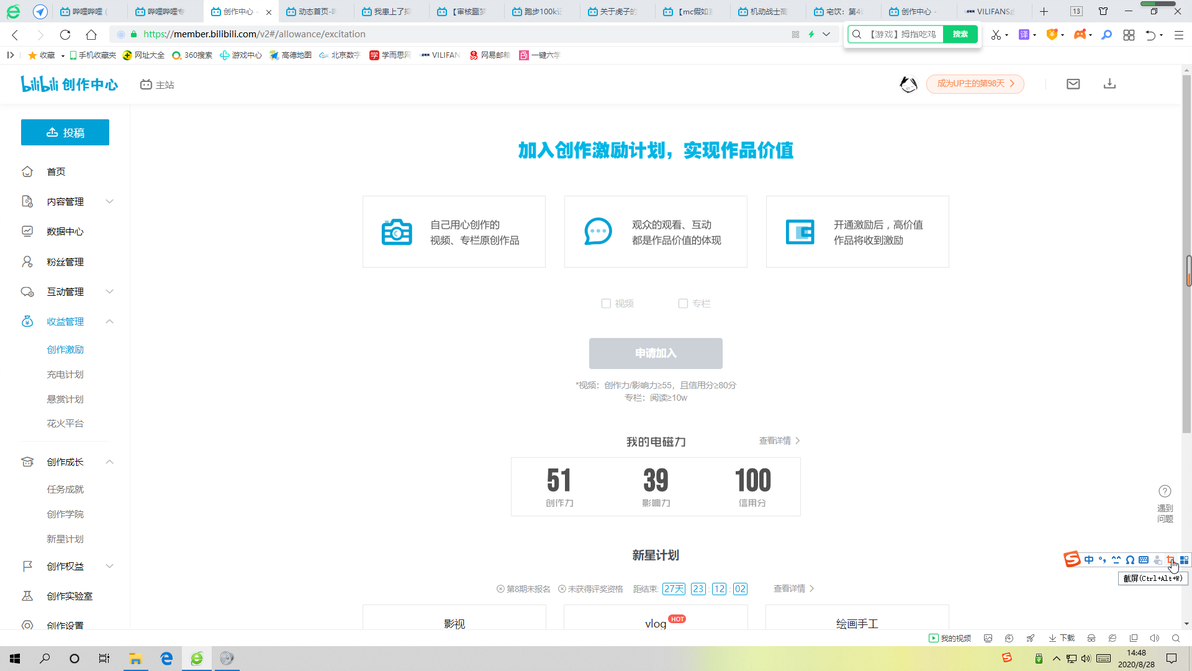Image resolution: width=1192 pixels, height=671 pixels.
Task: Collapse the 收益管理 sidebar section
Action: (65, 321)
